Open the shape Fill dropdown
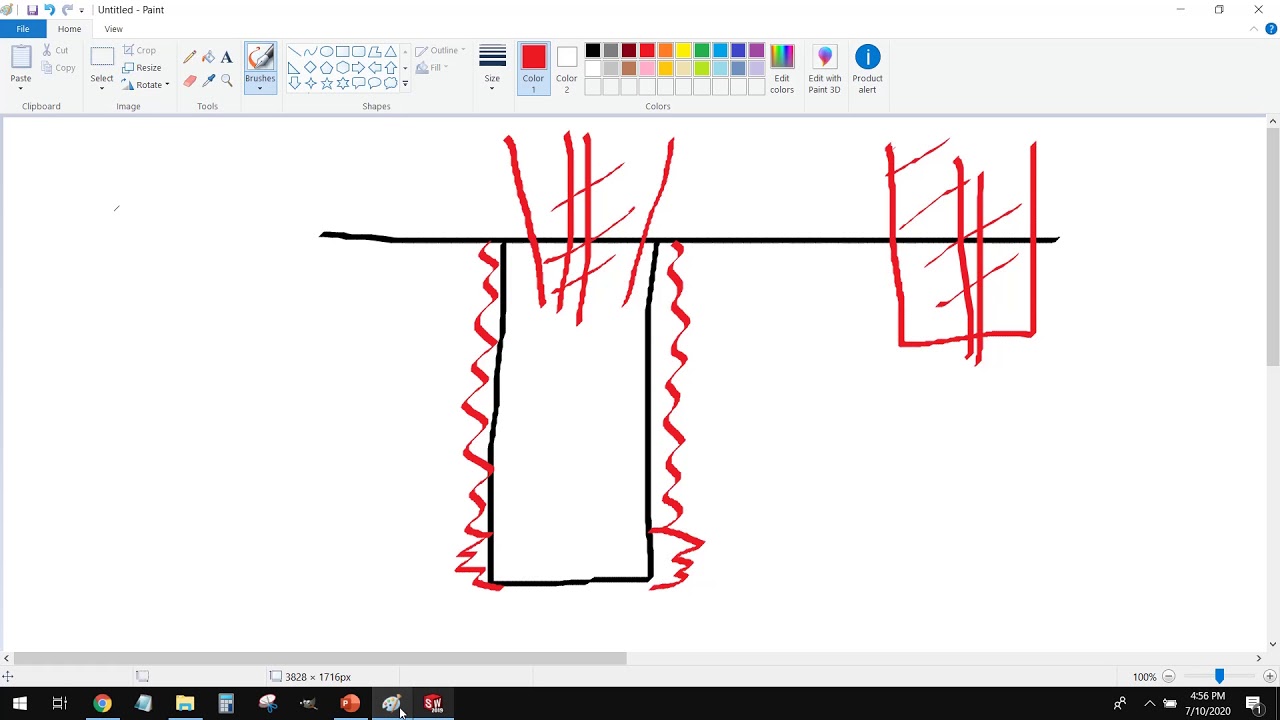Viewport: 1280px width, 720px height. [x=432, y=67]
